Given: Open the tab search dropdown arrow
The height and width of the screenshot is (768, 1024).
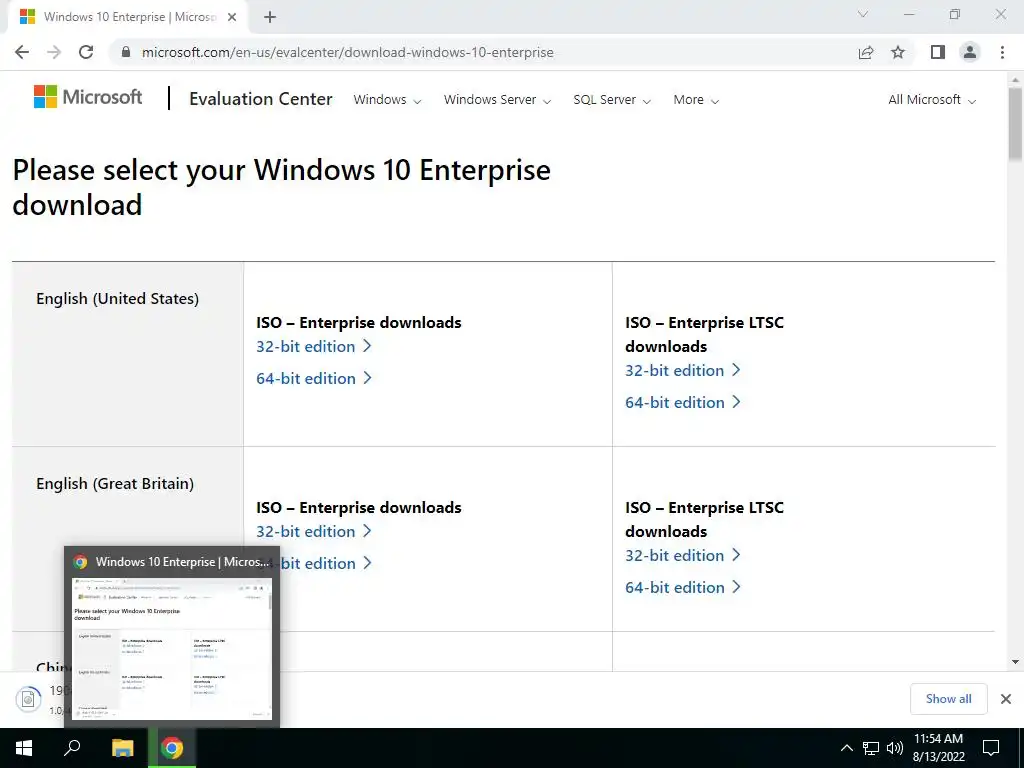Looking at the screenshot, I should pos(863,14).
